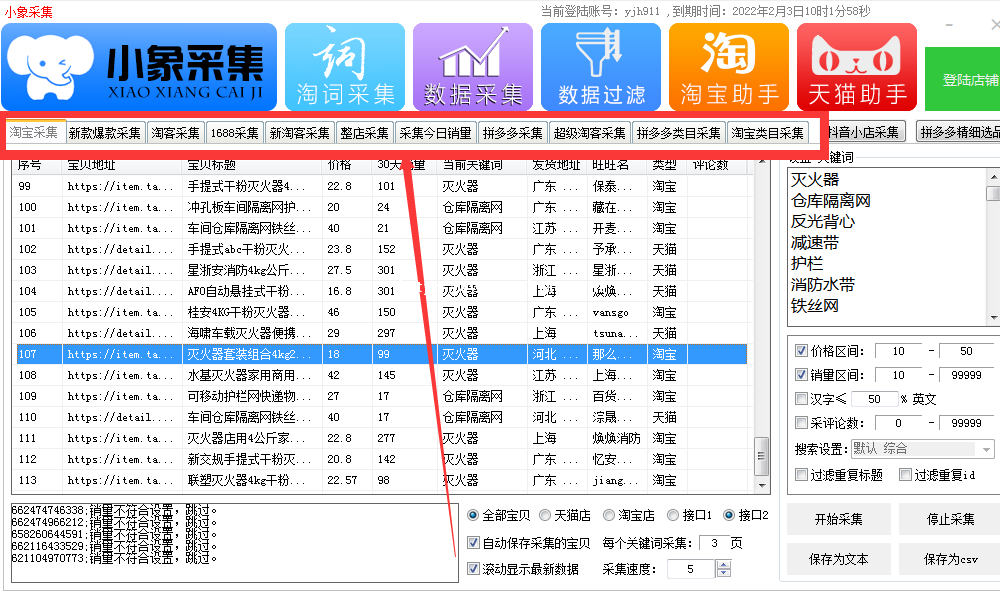Check the 过滤重复标题 option

[802, 475]
